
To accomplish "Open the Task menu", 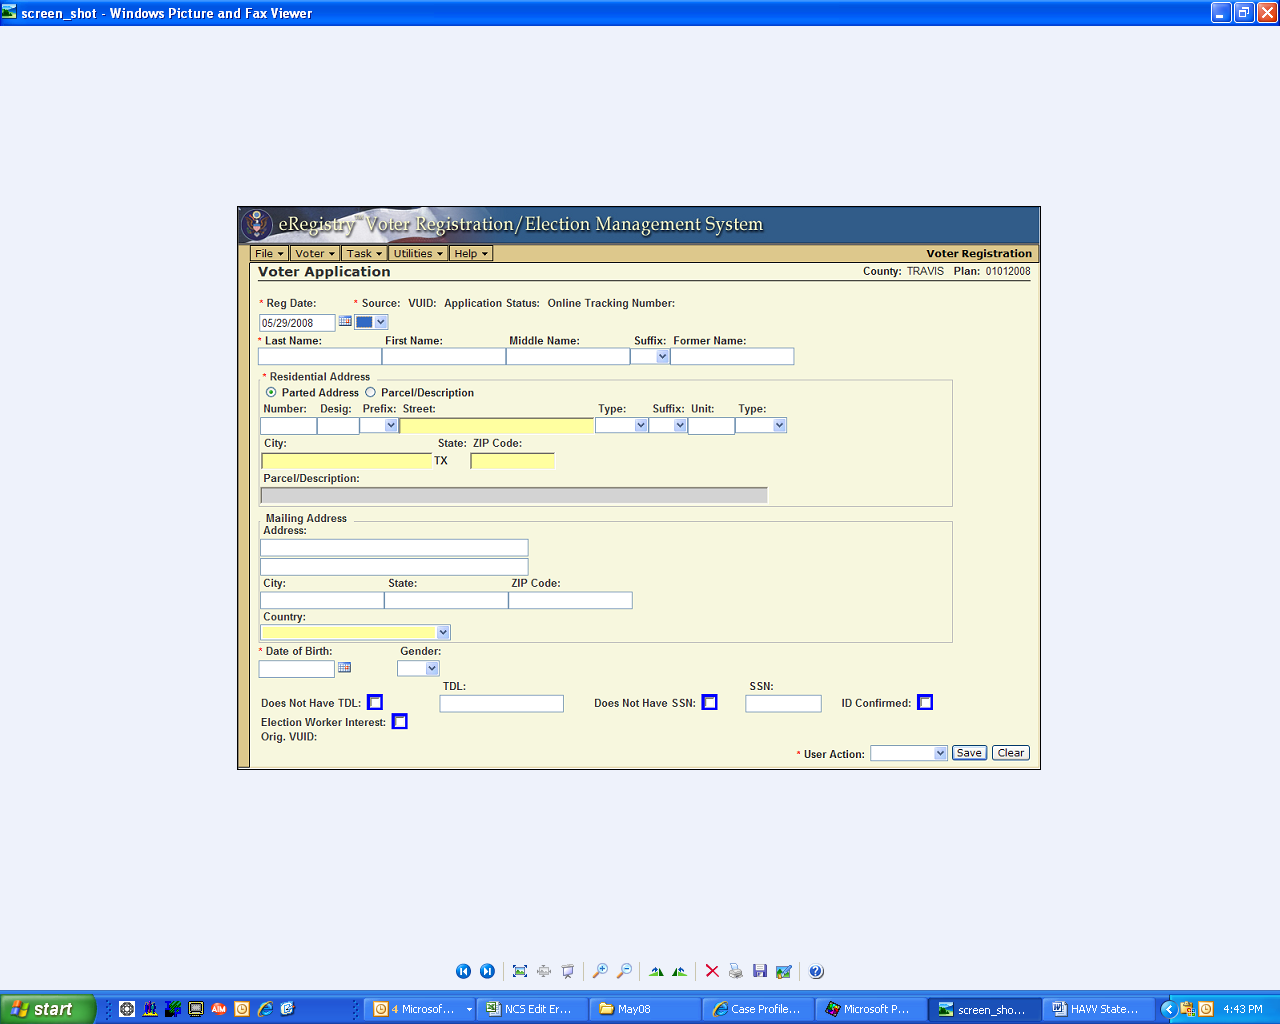I will 364,253.
